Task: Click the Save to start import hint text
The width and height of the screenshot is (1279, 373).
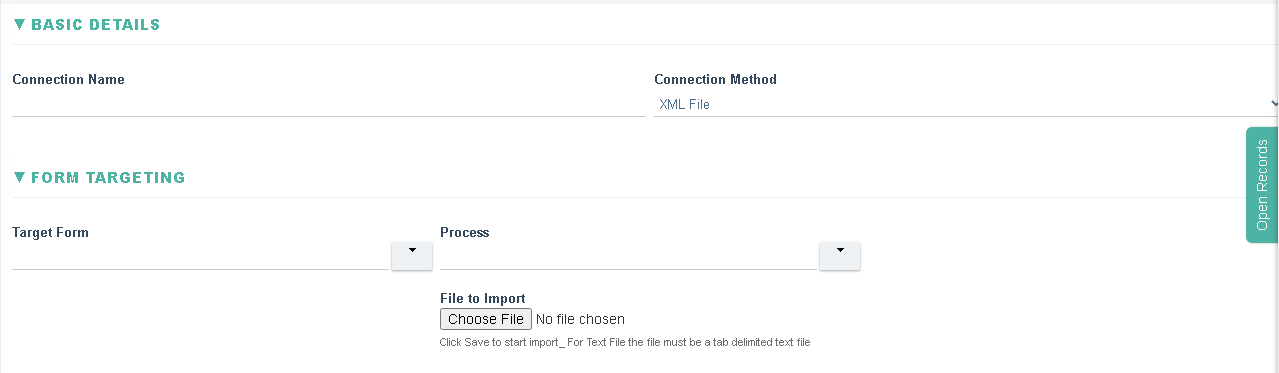Action: tap(625, 342)
